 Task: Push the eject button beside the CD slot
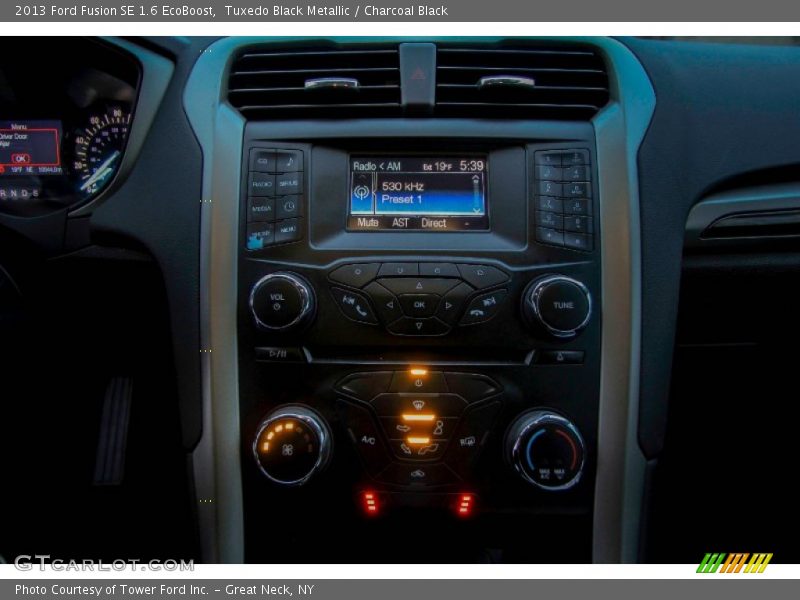click(x=560, y=357)
